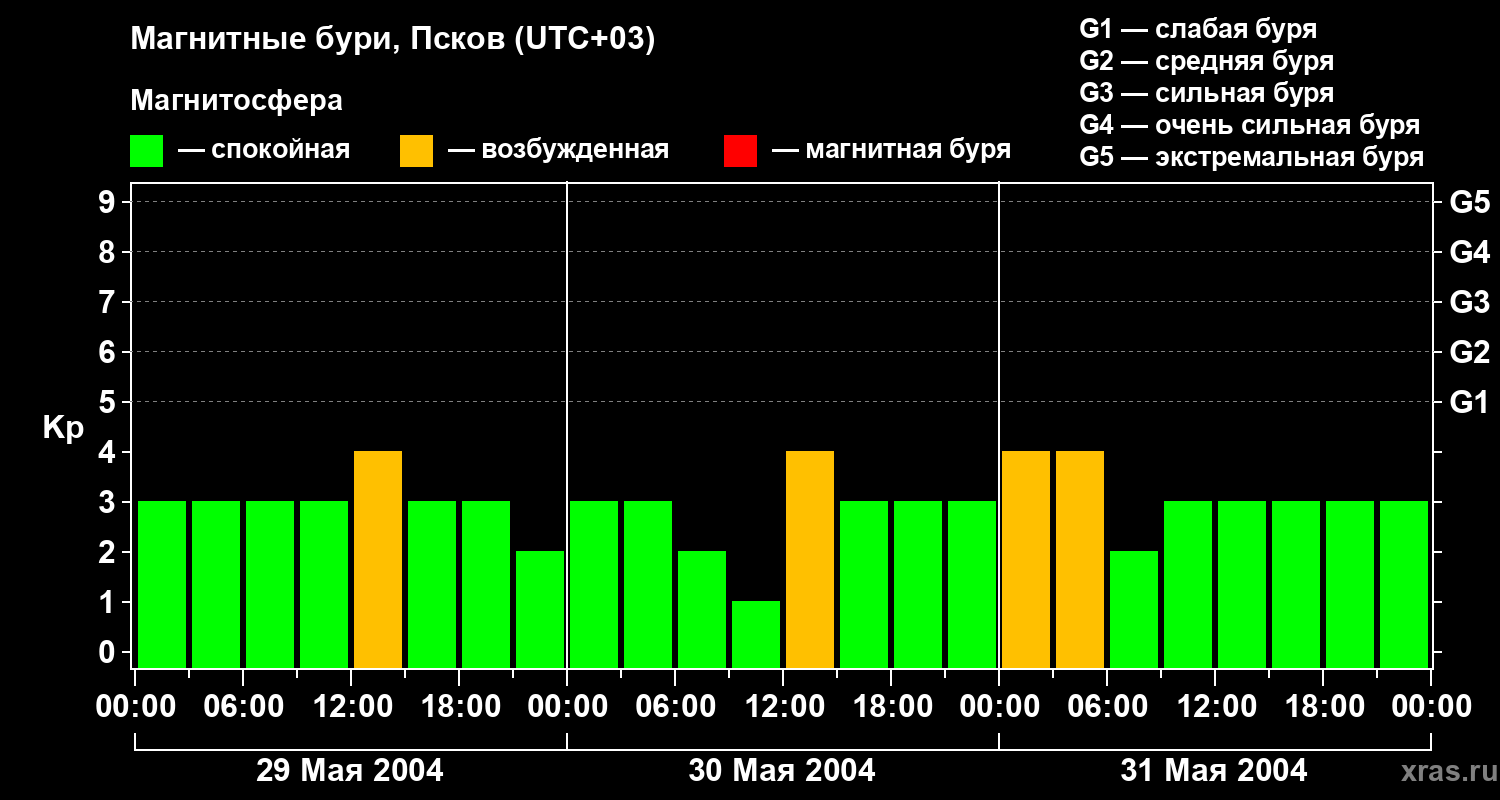The image size is (1500, 800).
Task: Select the G1 — слабая буря legend line
Action: tap(1198, 29)
